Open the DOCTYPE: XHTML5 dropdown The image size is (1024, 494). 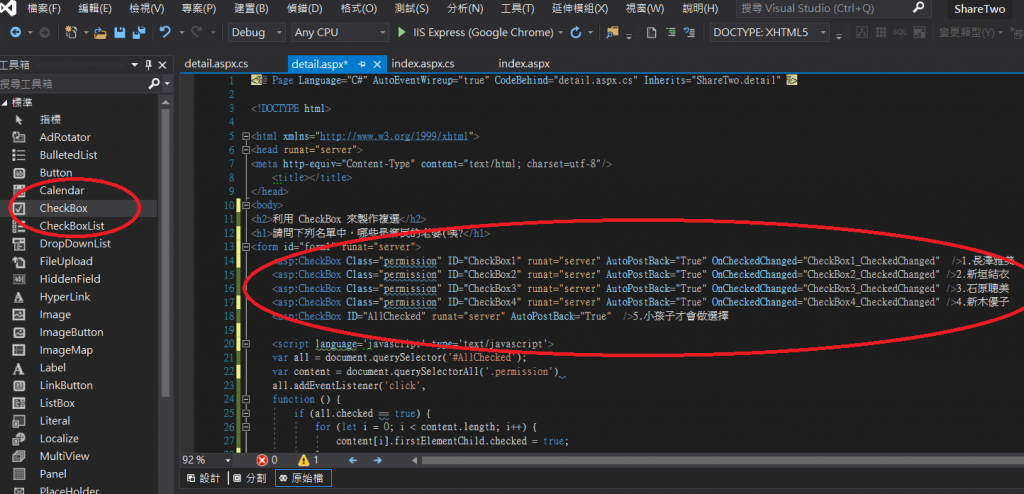(x=769, y=33)
